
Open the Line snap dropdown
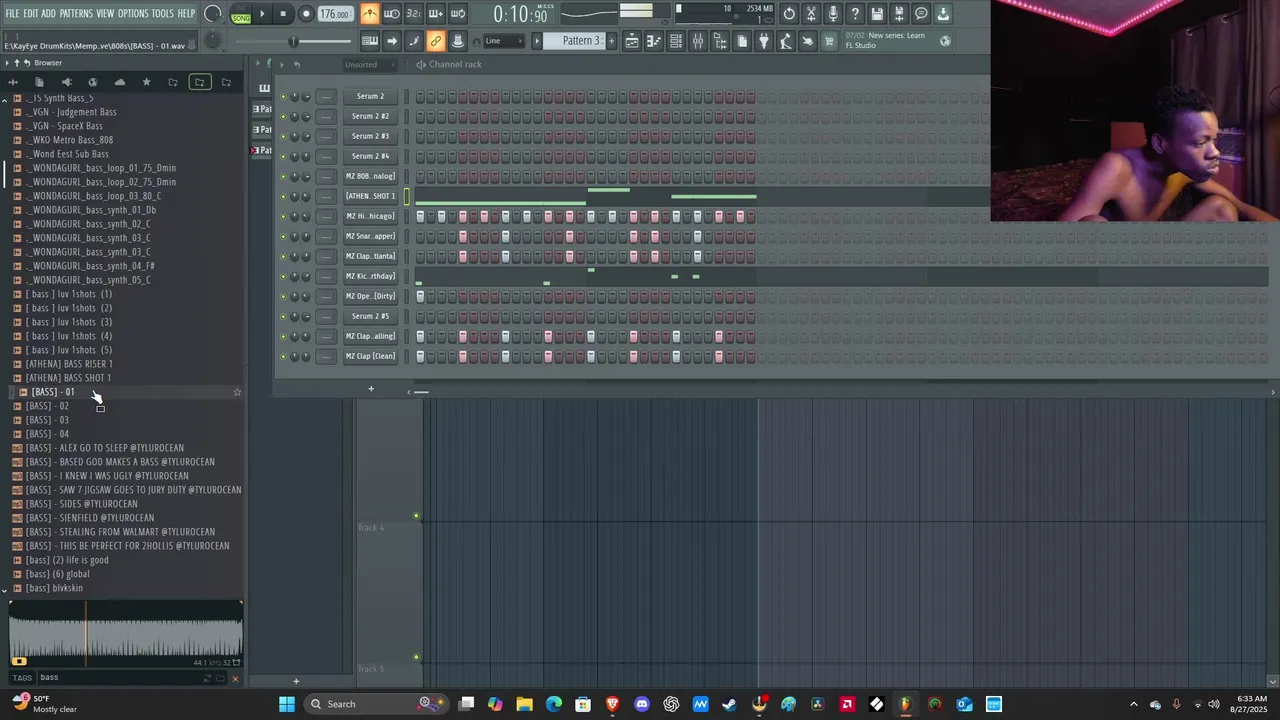[x=505, y=41]
